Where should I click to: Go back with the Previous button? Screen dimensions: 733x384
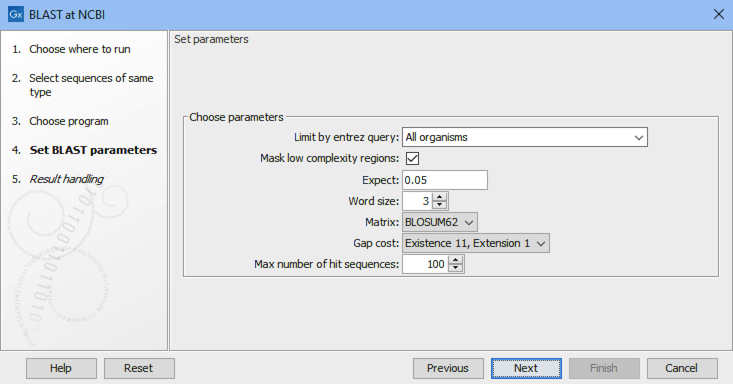pyautogui.click(x=448, y=369)
